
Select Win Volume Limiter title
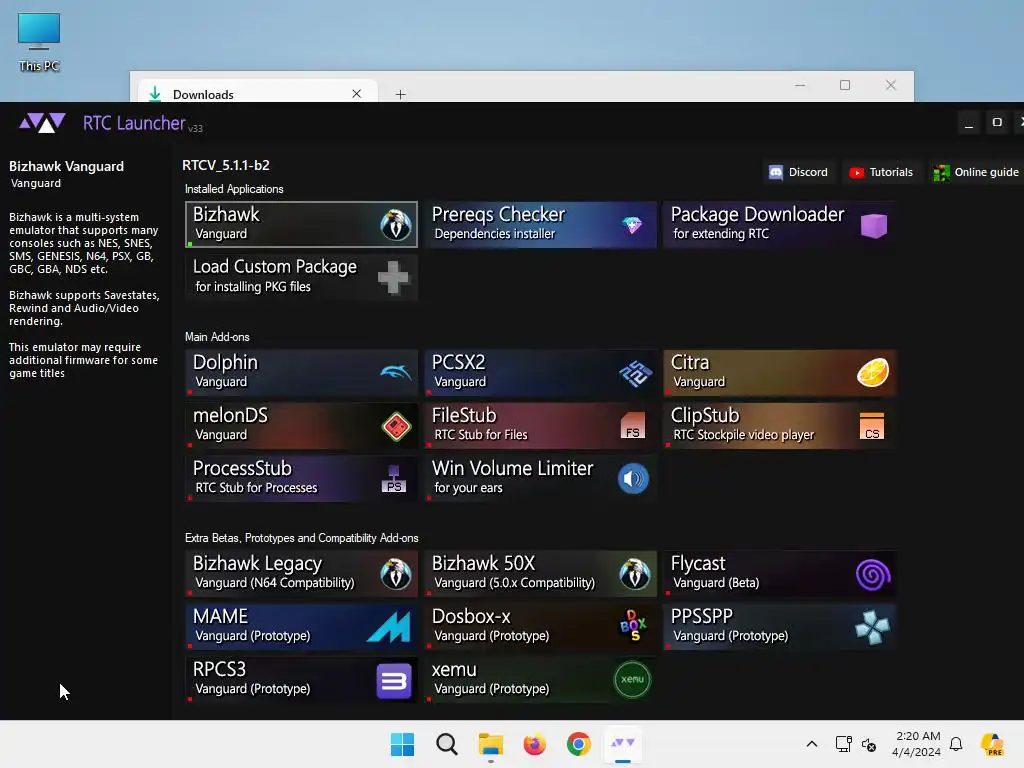tap(513, 468)
